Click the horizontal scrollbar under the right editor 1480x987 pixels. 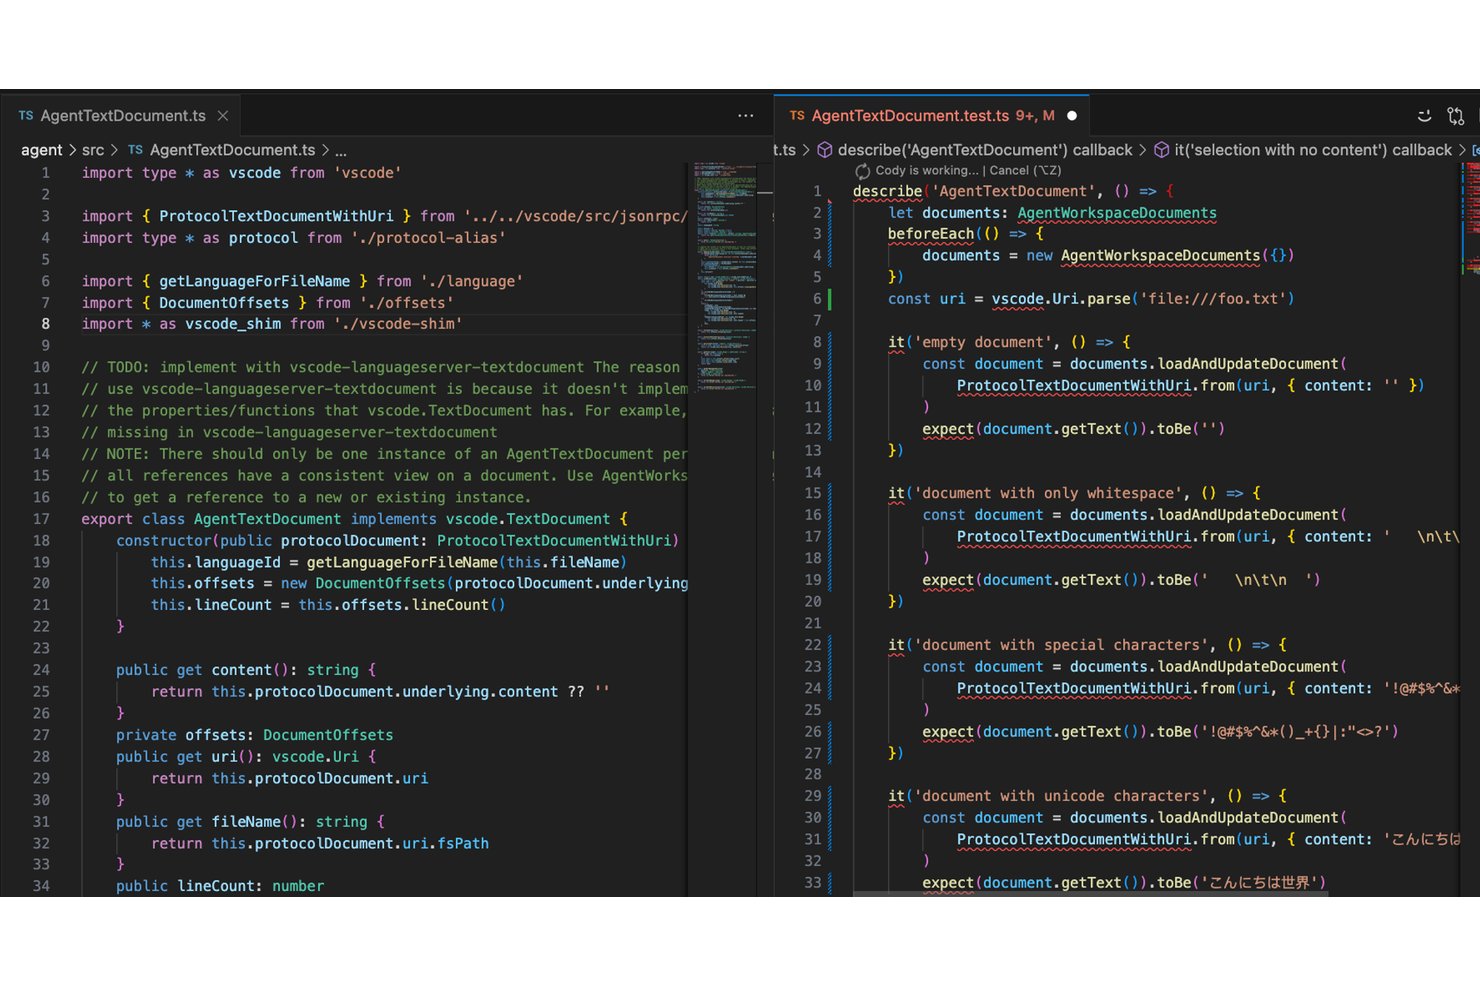[x=1090, y=893]
